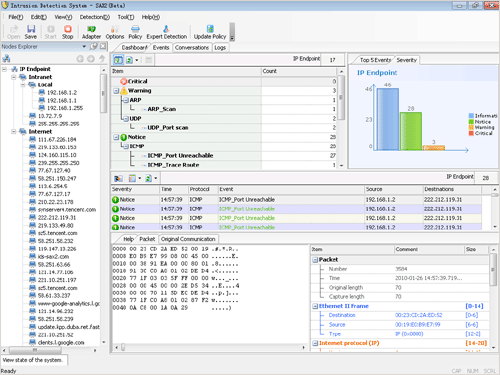Open dropdown next to event refresh icon

[x=156, y=178]
